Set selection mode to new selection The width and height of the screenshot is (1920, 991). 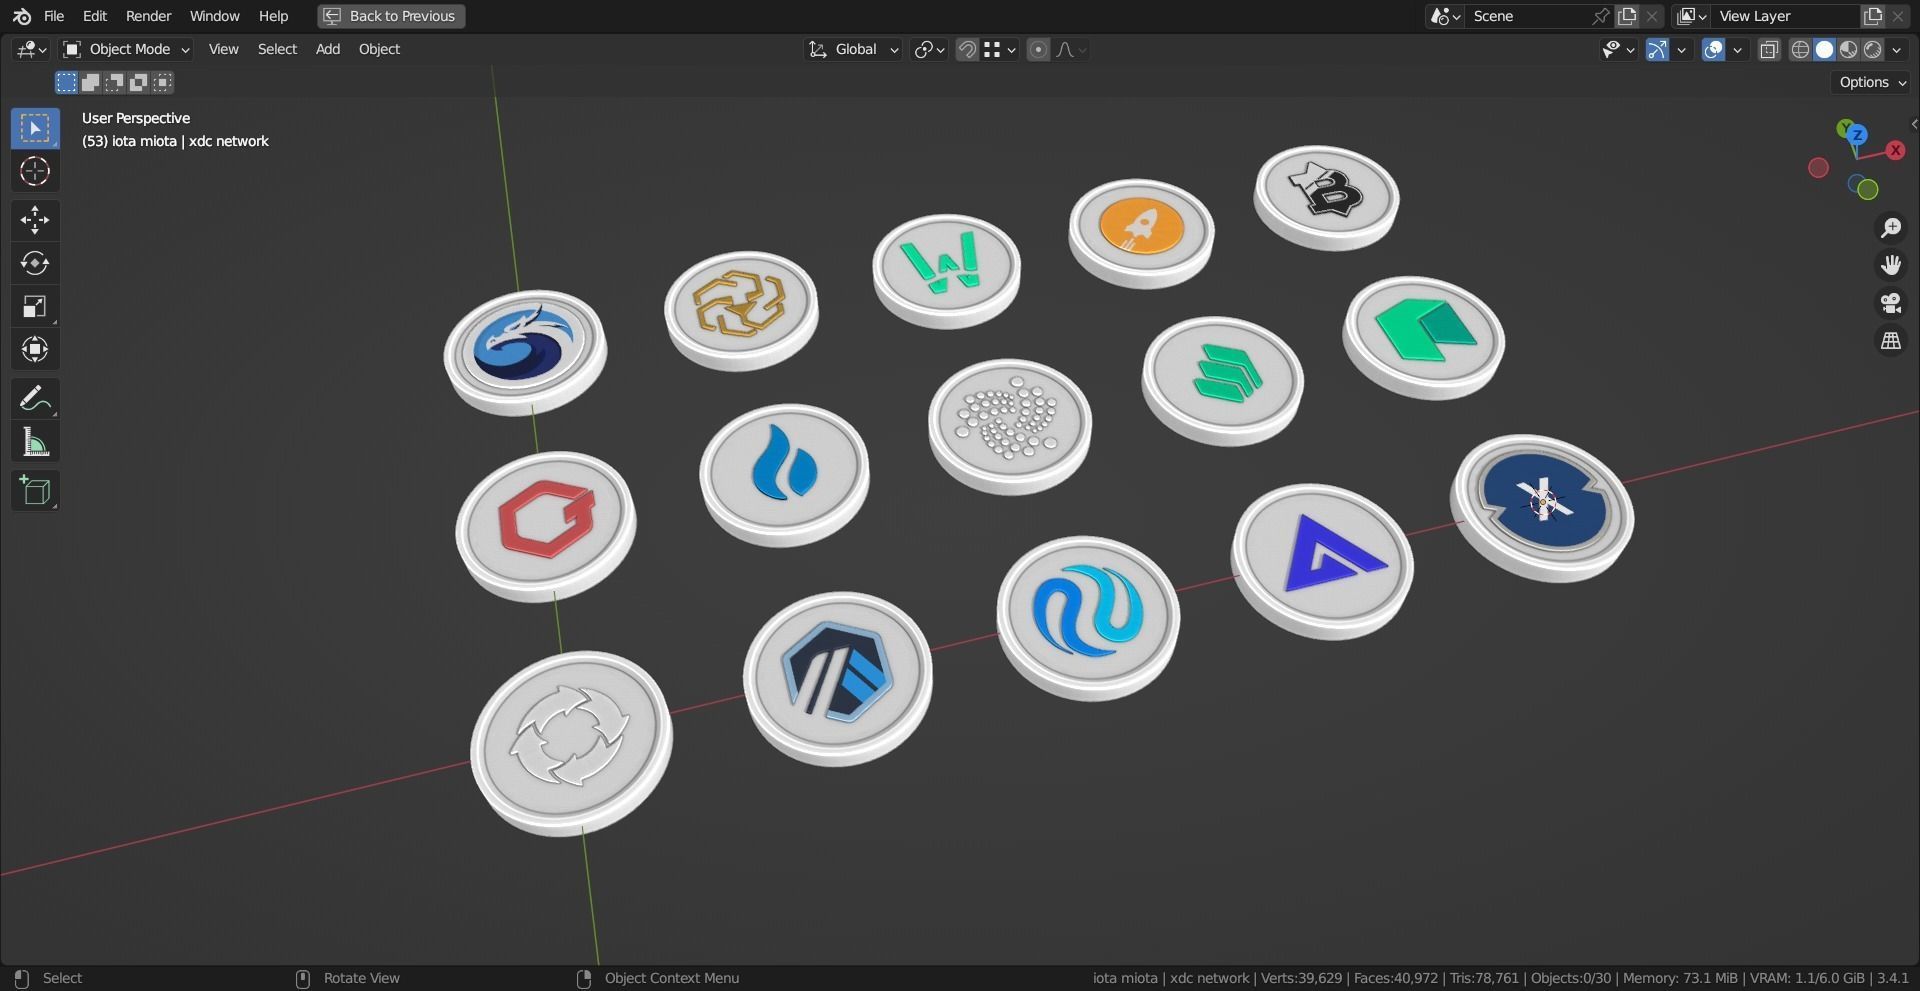pyautogui.click(x=66, y=82)
